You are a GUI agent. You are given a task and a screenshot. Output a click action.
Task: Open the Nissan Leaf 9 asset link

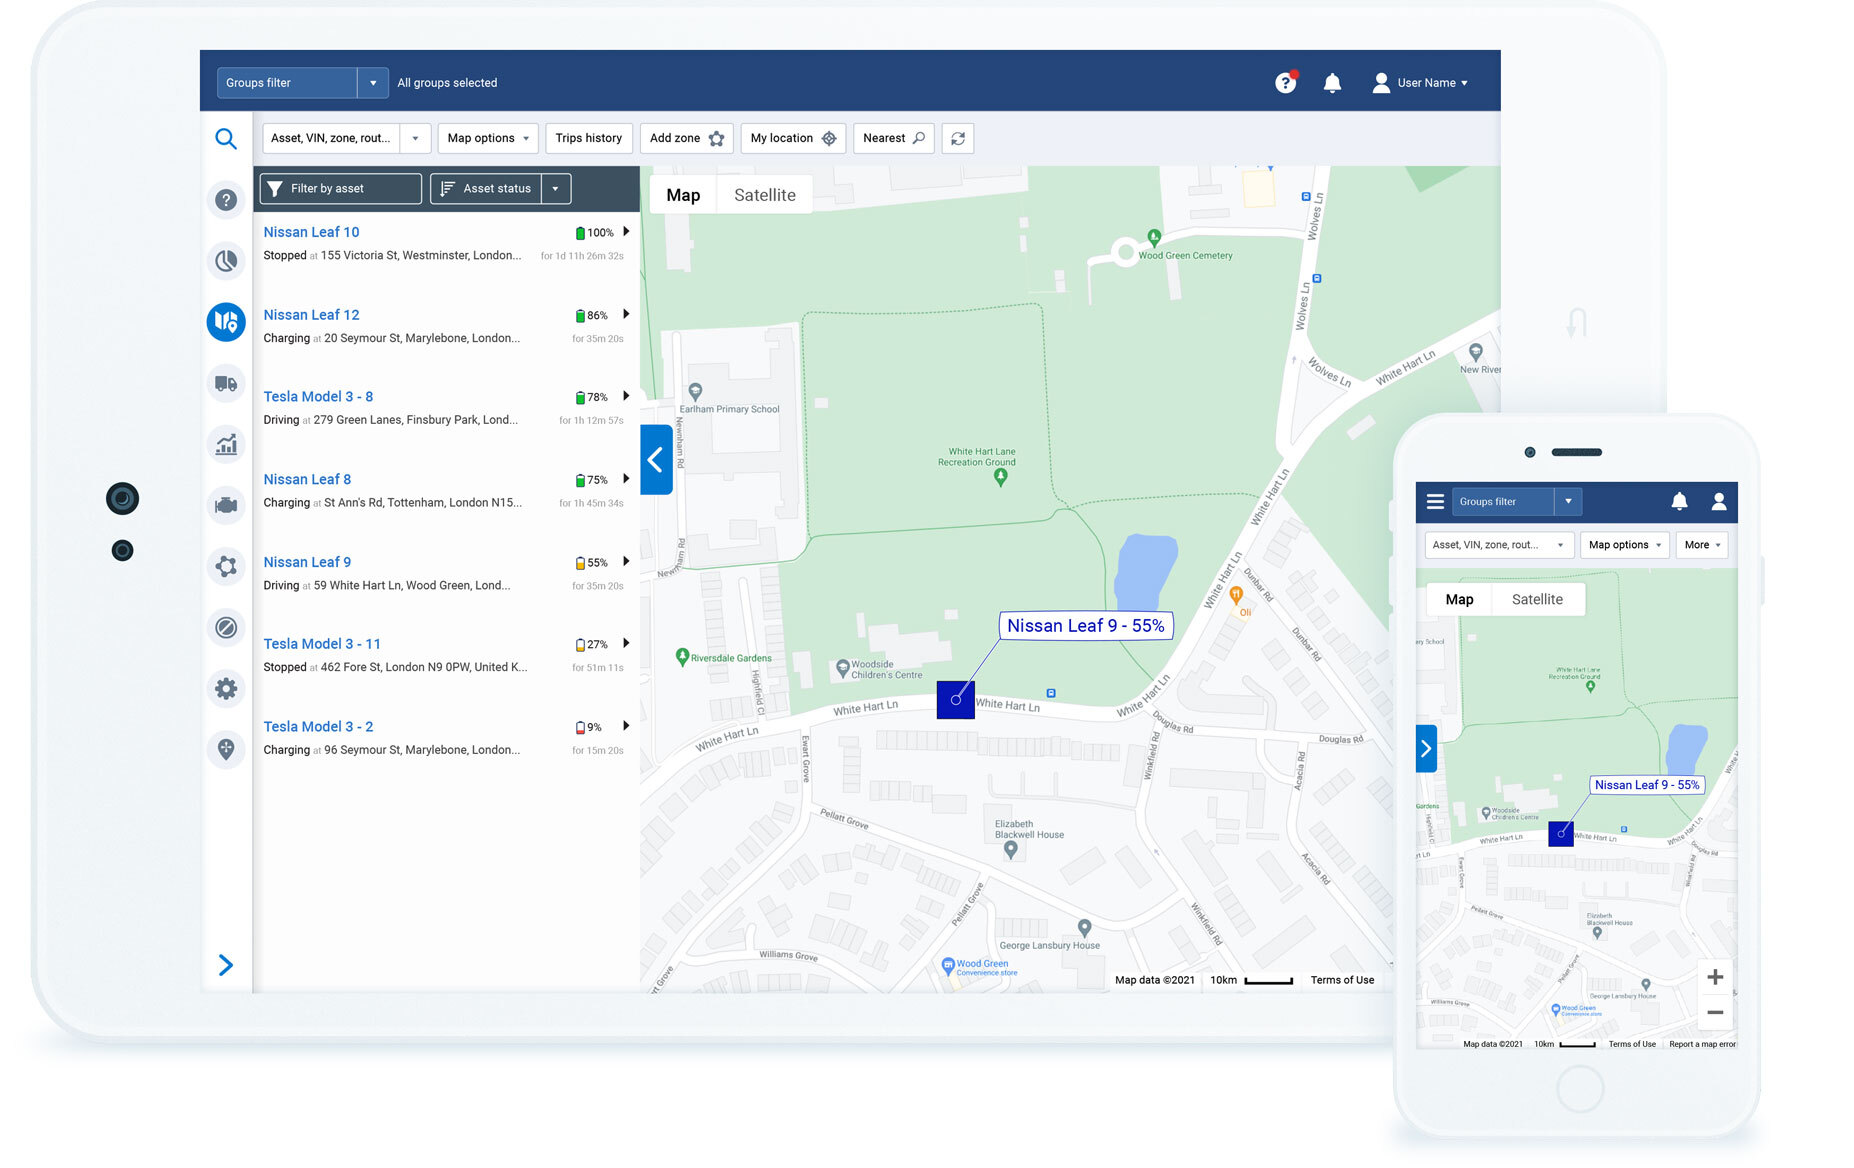pyautogui.click(x=307, y=562)
